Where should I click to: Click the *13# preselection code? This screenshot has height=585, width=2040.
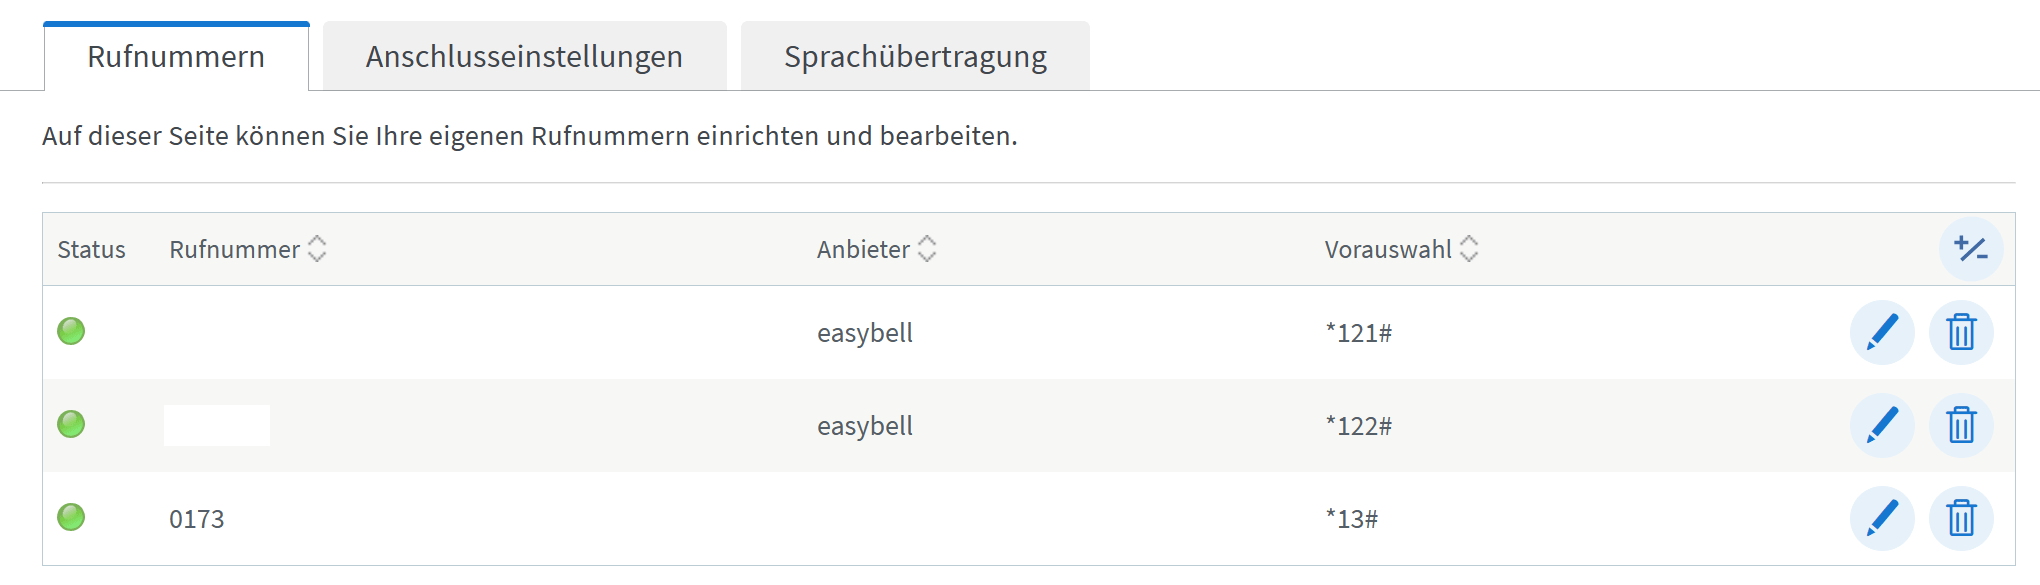tap(1351, 519)
